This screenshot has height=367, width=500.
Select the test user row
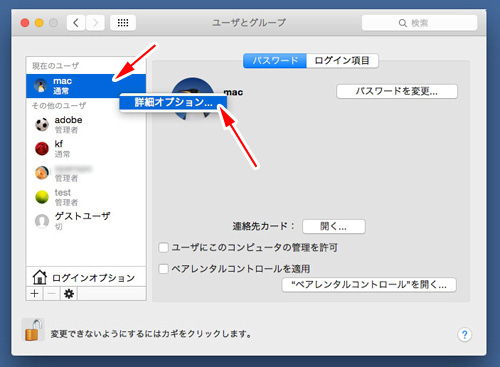[86, 197]
